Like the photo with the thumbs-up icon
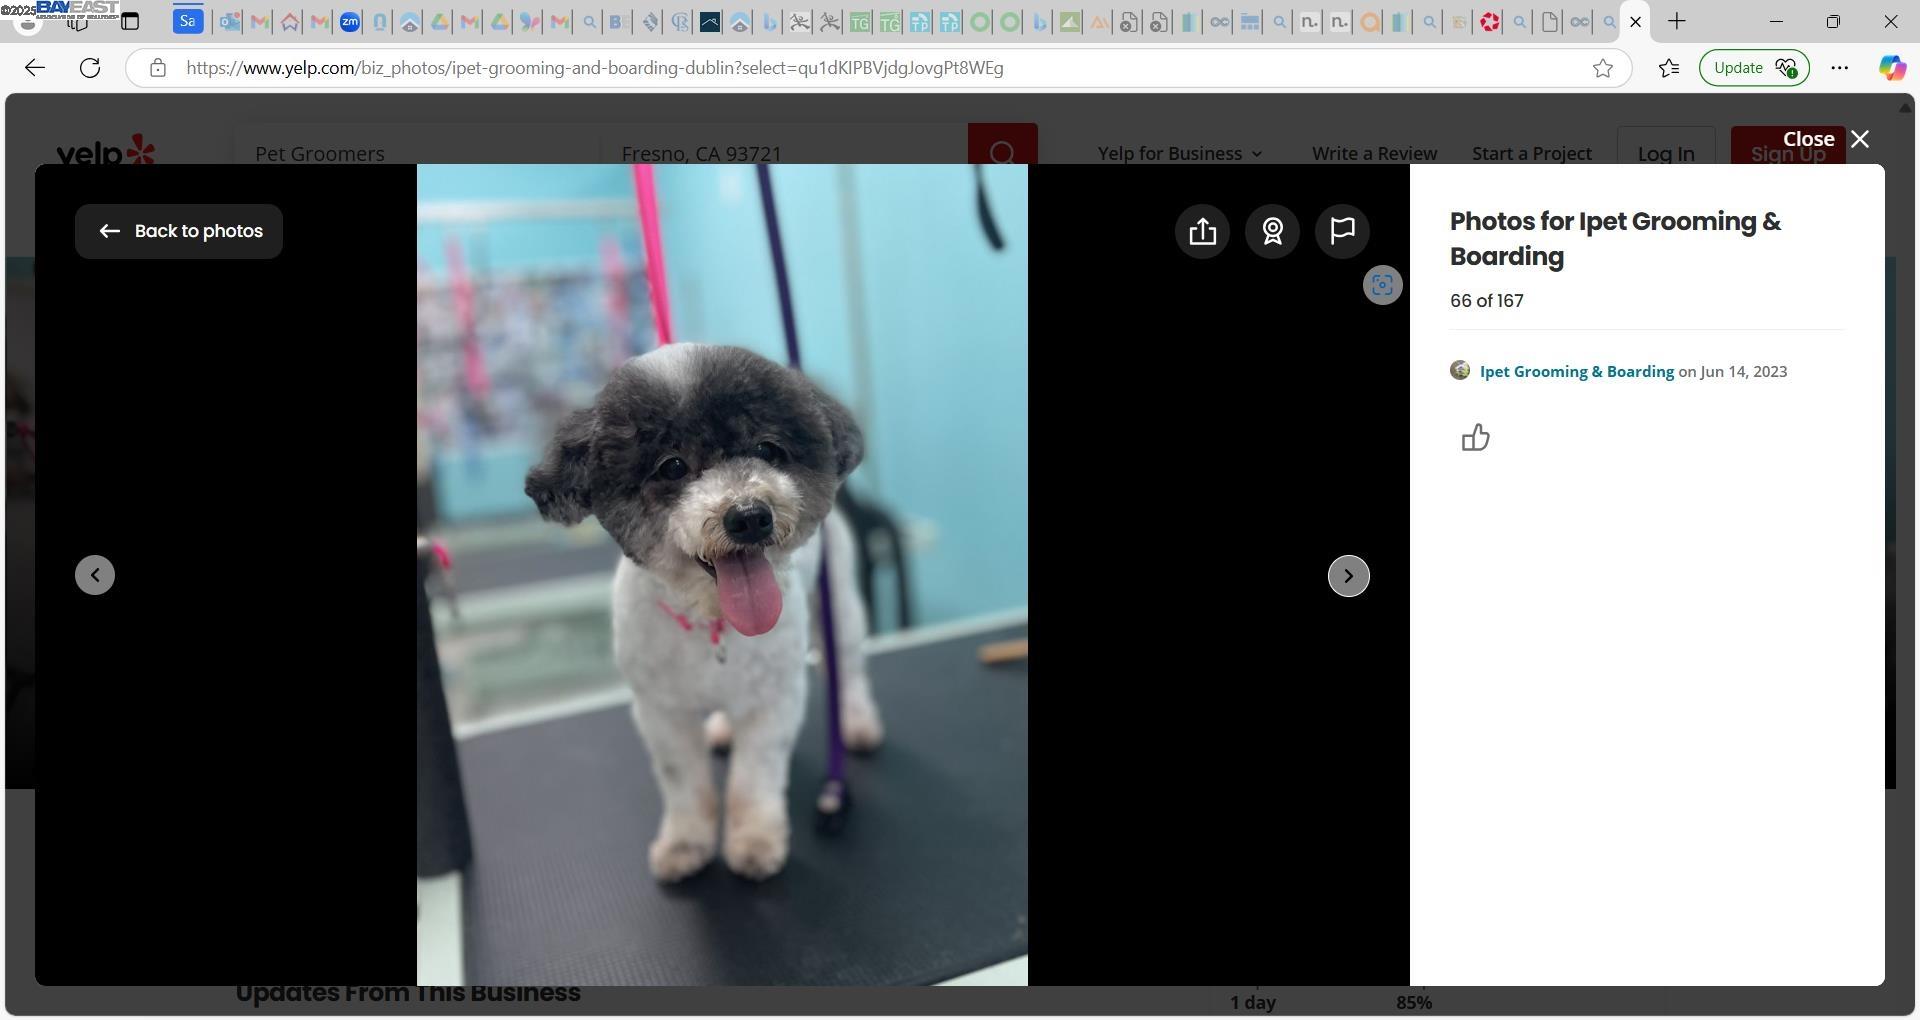This screenshot has width=1920, height=1020. (x=1475, y=438)
